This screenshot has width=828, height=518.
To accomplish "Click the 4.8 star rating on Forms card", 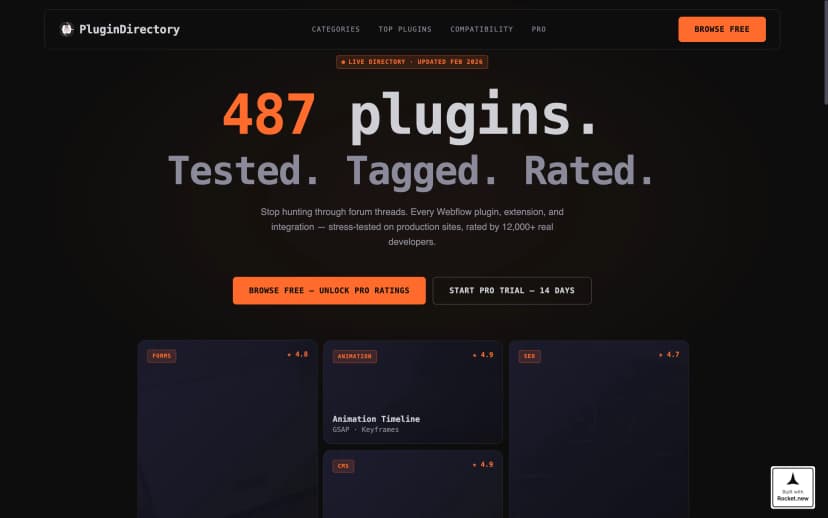I will [x=298, y=354].
